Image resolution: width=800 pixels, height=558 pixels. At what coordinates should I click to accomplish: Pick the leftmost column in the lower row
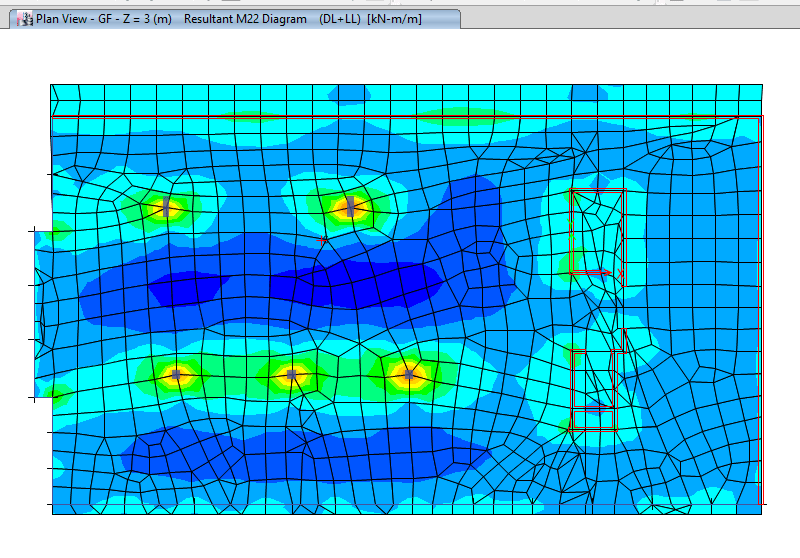176,374
